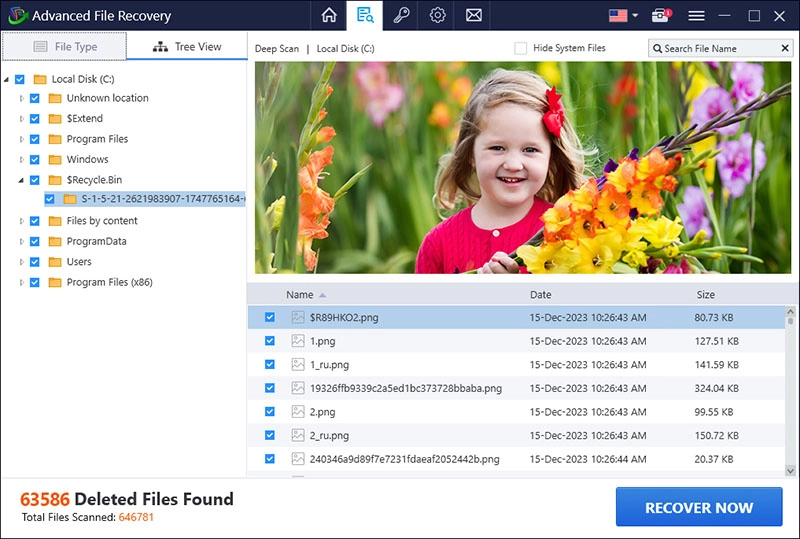The height and width of the screenshot is (539, 800).
Task: Click the Search File Name field
Action: (720, 48)
